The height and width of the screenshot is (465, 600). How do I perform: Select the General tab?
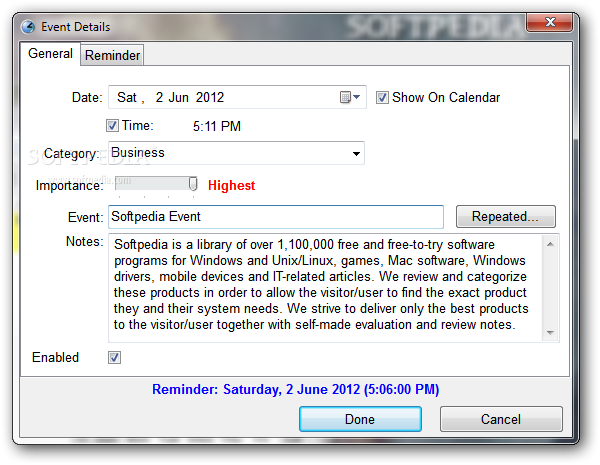[x=50, y=54]
